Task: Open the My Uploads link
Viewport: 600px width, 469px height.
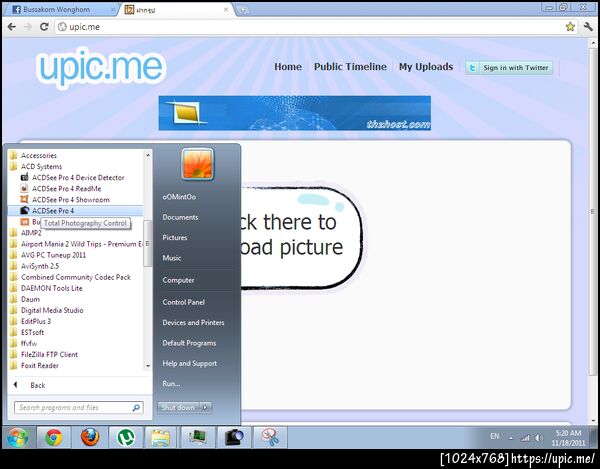Action: click(x=426, y=67)
